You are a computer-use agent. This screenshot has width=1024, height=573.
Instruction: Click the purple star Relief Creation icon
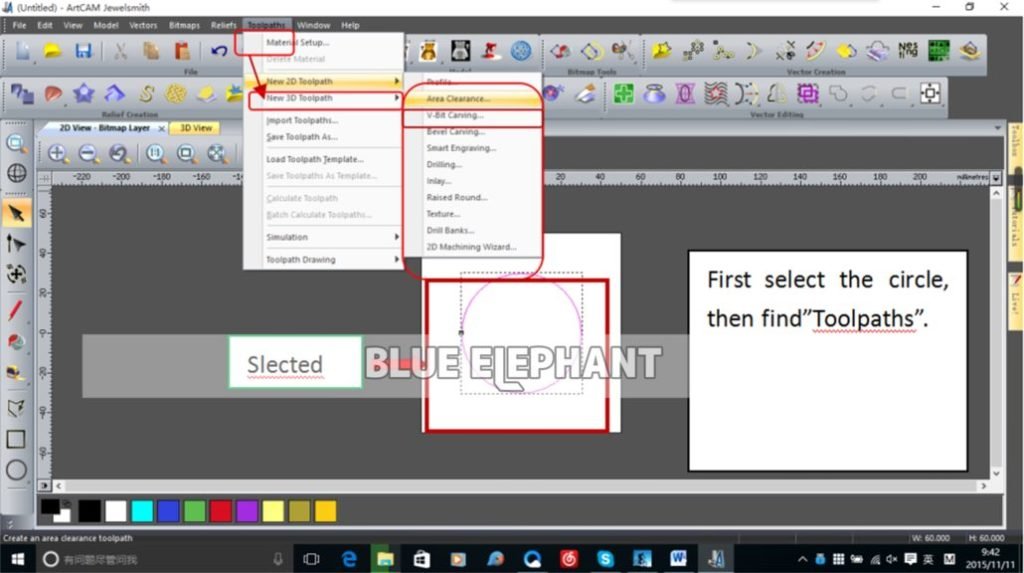[x=84, y=94]
